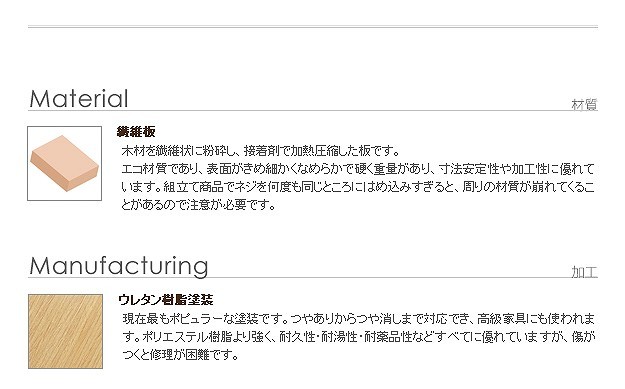625x389 pixels.
Task: Click the Manufacturing section heading
Action: (x=119, y=266)
